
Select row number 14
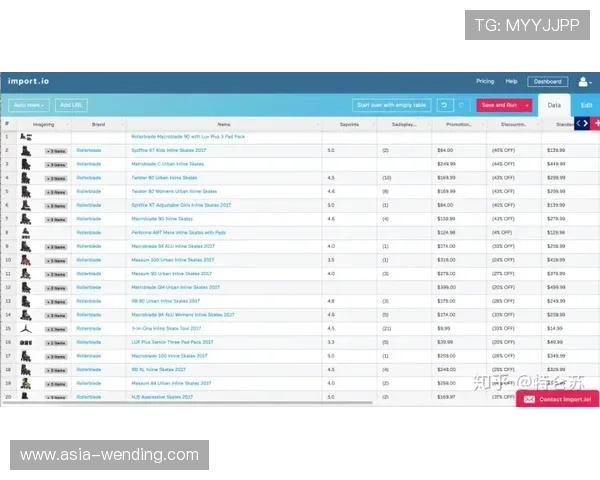pos(8,315)
